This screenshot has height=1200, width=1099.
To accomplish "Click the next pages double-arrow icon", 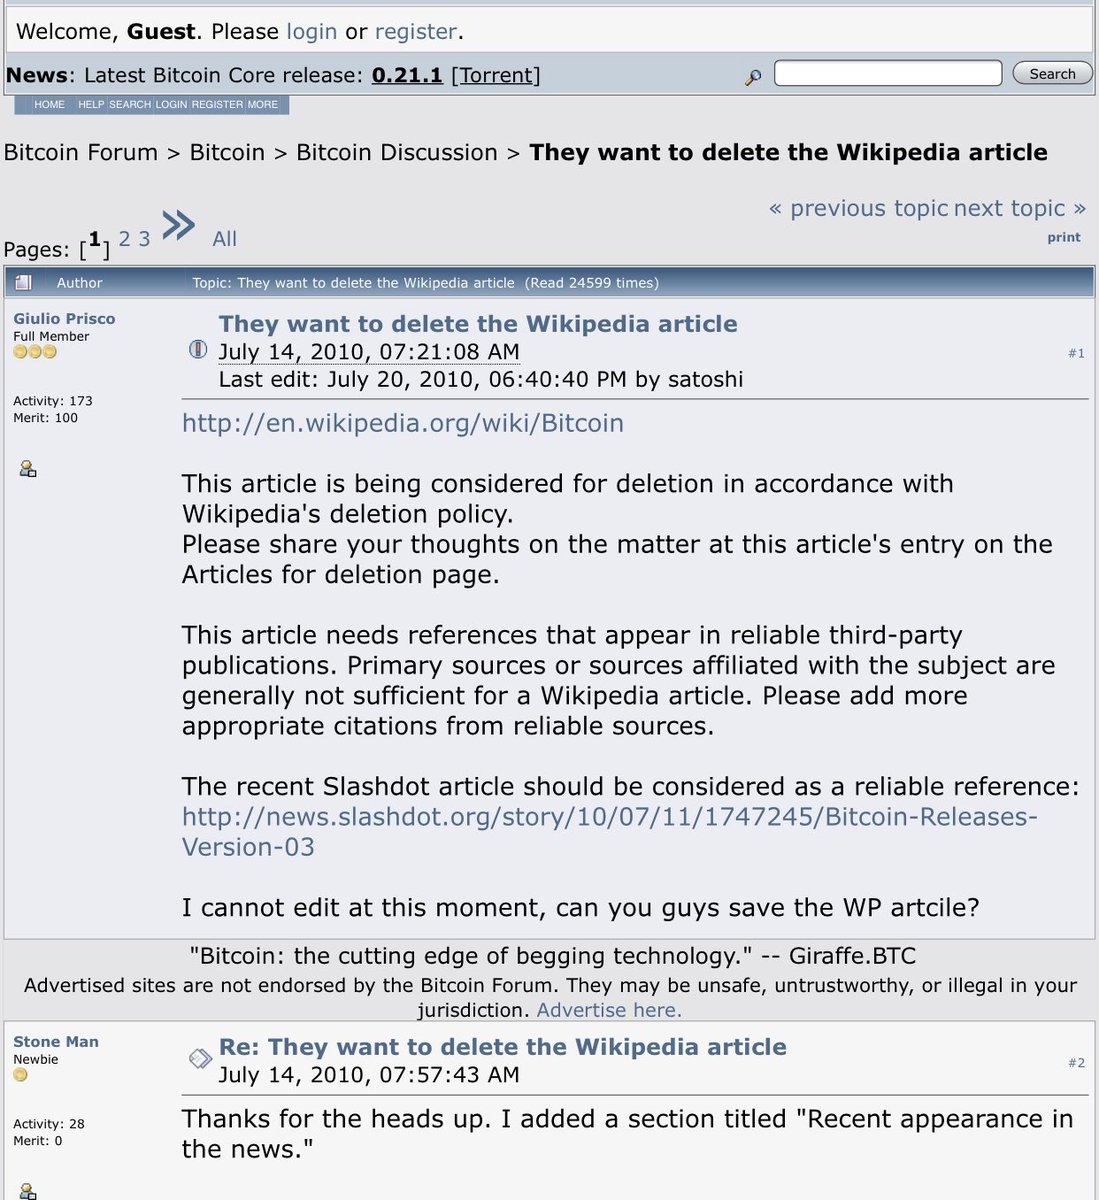I will 178,225.
